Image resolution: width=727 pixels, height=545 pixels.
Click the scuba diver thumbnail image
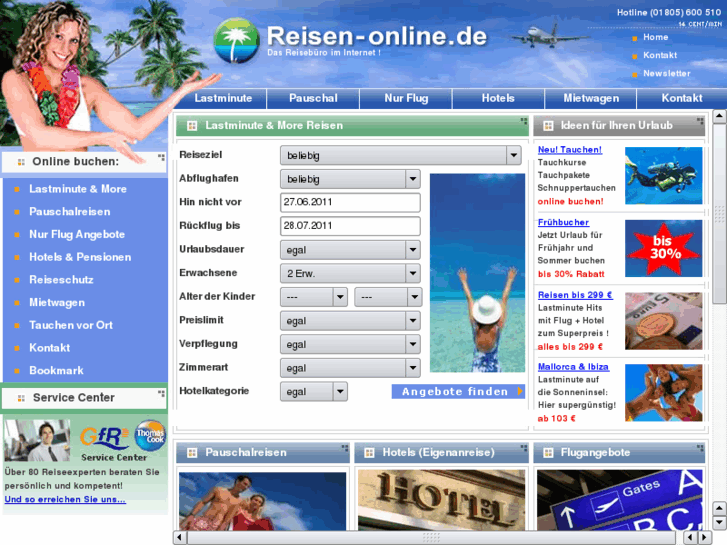coord(663,176)
